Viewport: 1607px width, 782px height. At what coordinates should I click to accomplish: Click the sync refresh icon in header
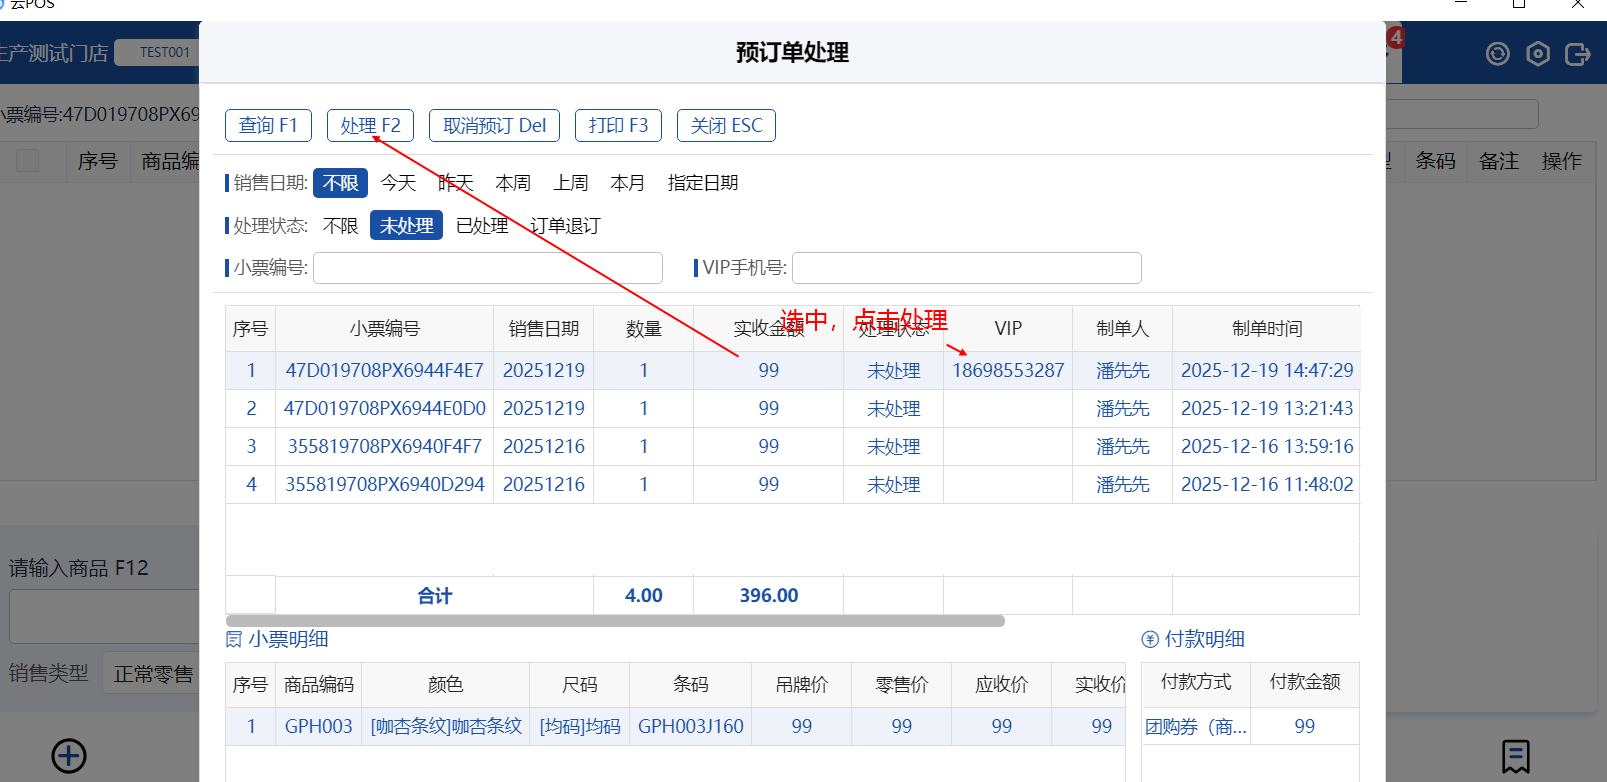pos(1497,54)
